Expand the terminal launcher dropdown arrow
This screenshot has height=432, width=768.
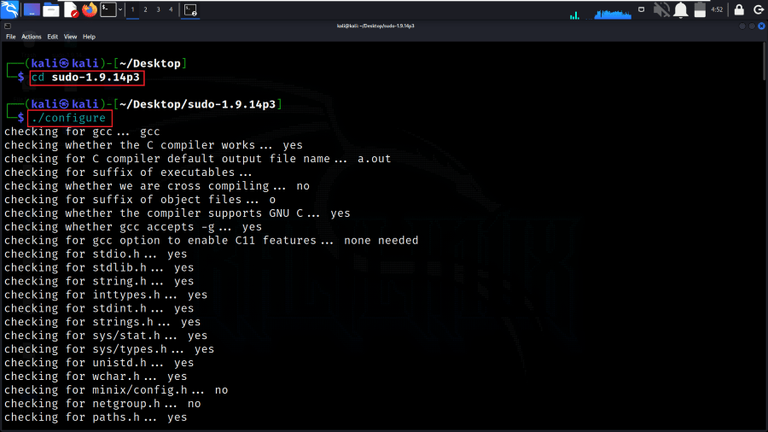(x=120, y=9)
